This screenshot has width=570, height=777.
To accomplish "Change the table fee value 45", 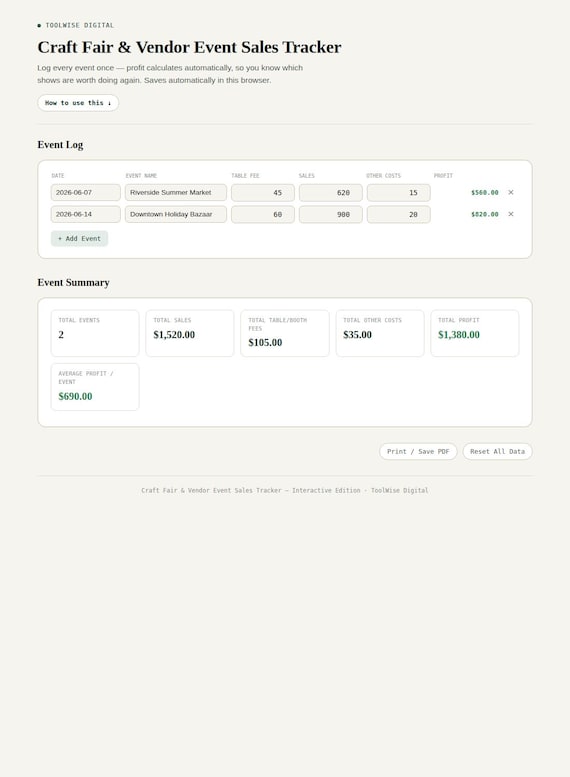I will click(x=263, y=193).
